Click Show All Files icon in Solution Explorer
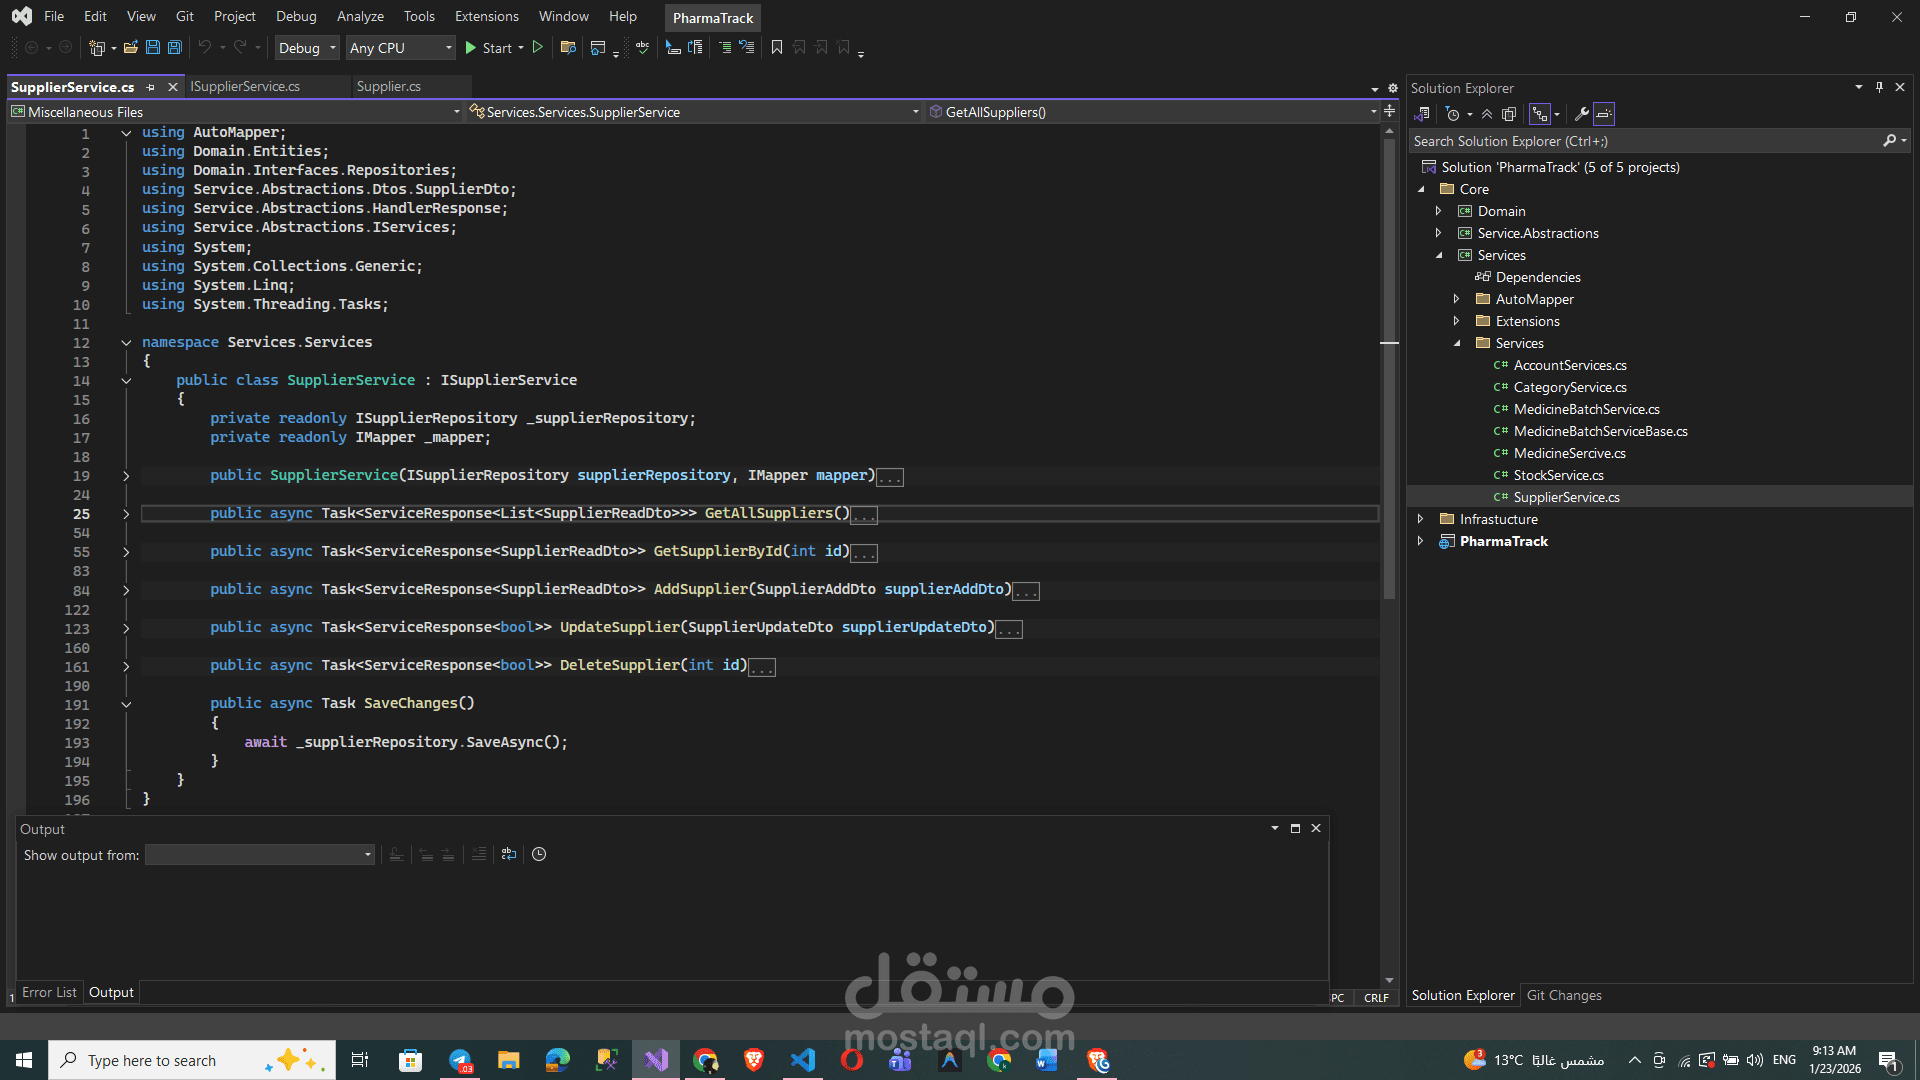This screenshot has height=1080, width=1920. (x=1509, y=114)
